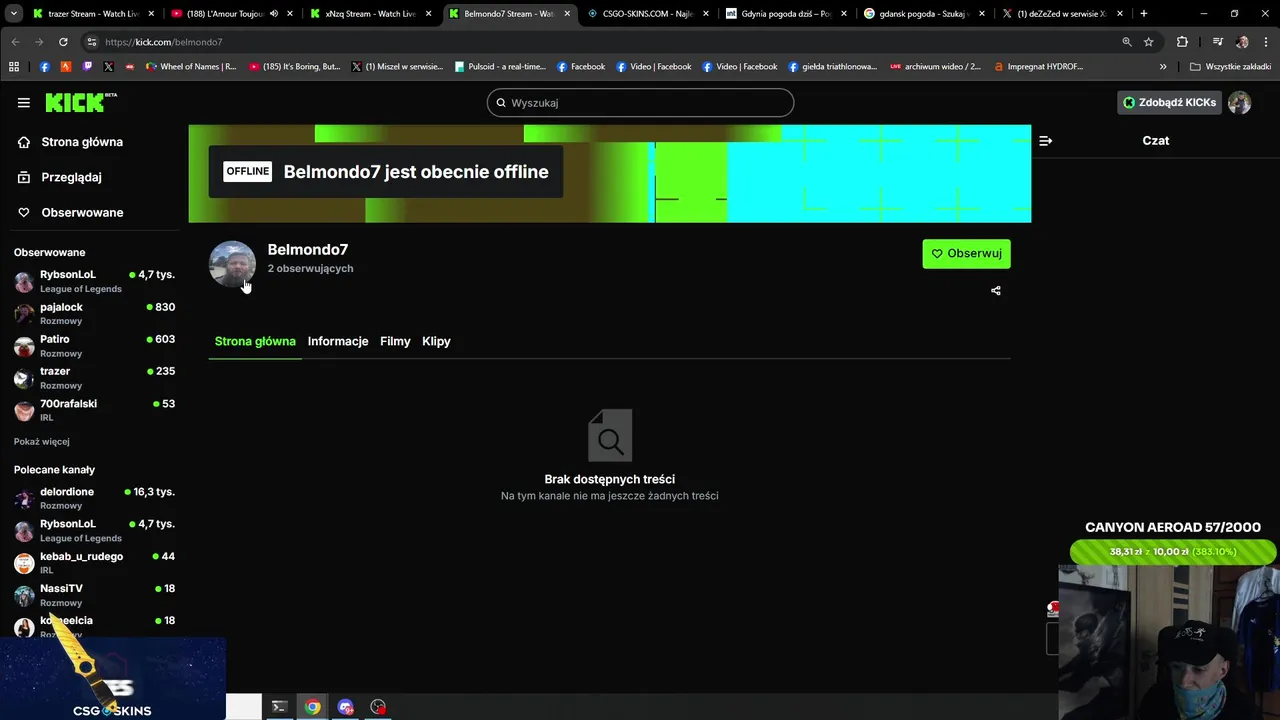View site information icon beside the URL
Image resolution: width=1280 pixels, height=720 pixels.
[x=91, y=42]
